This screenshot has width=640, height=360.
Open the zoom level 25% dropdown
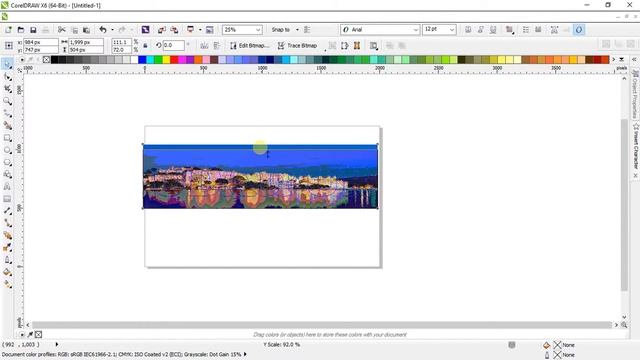258,30
